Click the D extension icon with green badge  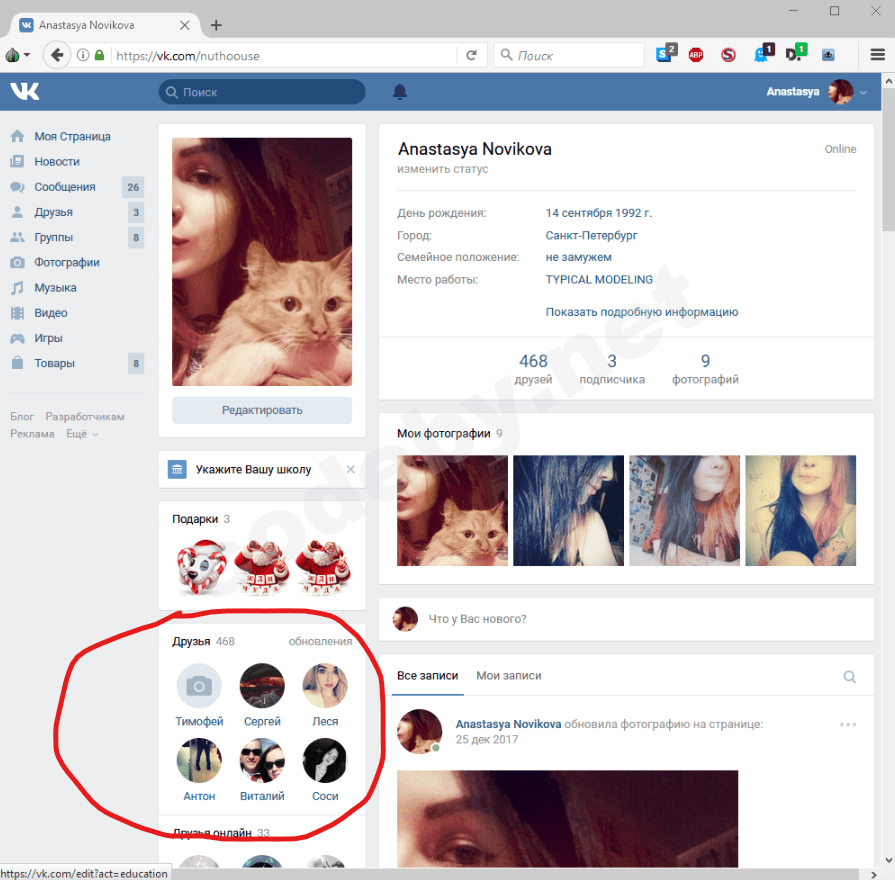pyautogui.click(x=796, y=53)
